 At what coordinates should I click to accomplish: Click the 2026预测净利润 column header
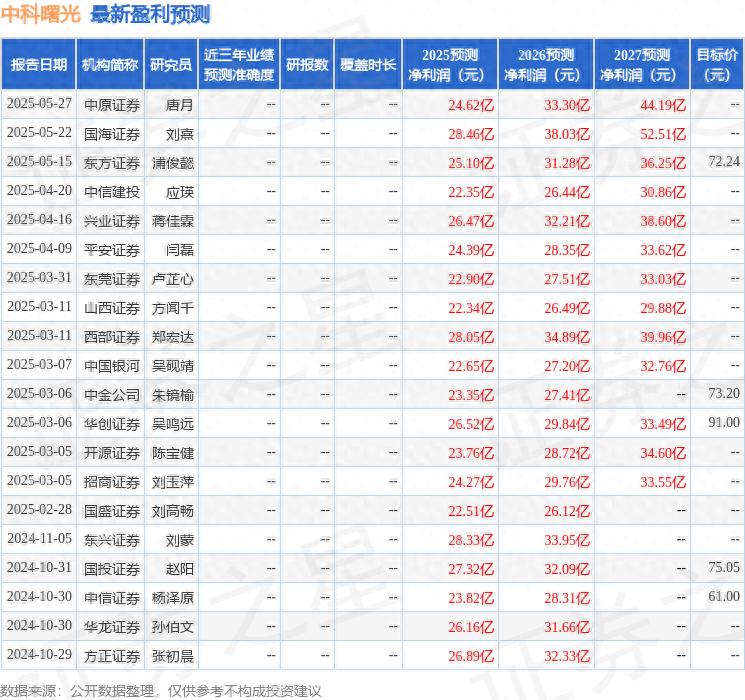pyautogui.click(x=546, y=65)
